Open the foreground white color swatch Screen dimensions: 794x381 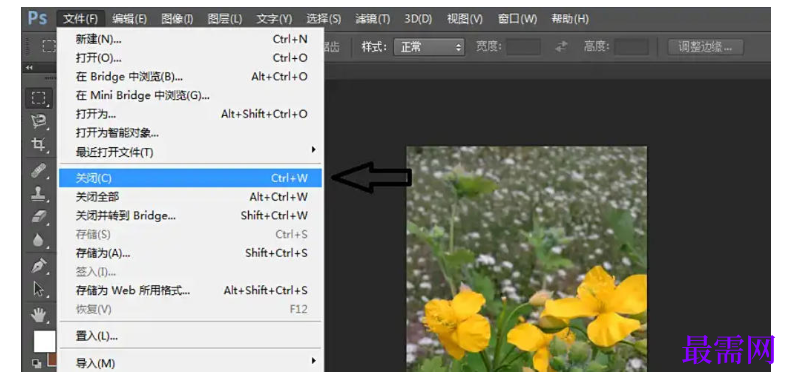click(45, 341)
